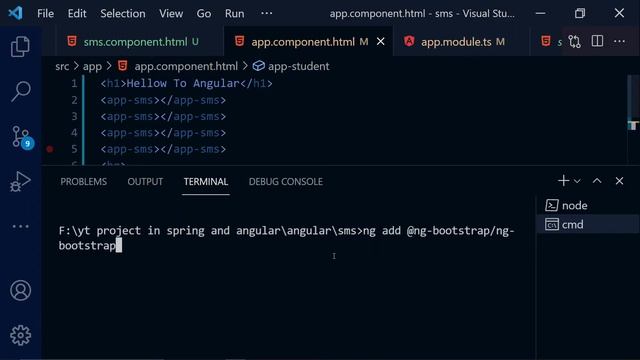The height and width of the screenshot is (360, 640).
Task: Open the Selection menu
Action: [122, 13]
